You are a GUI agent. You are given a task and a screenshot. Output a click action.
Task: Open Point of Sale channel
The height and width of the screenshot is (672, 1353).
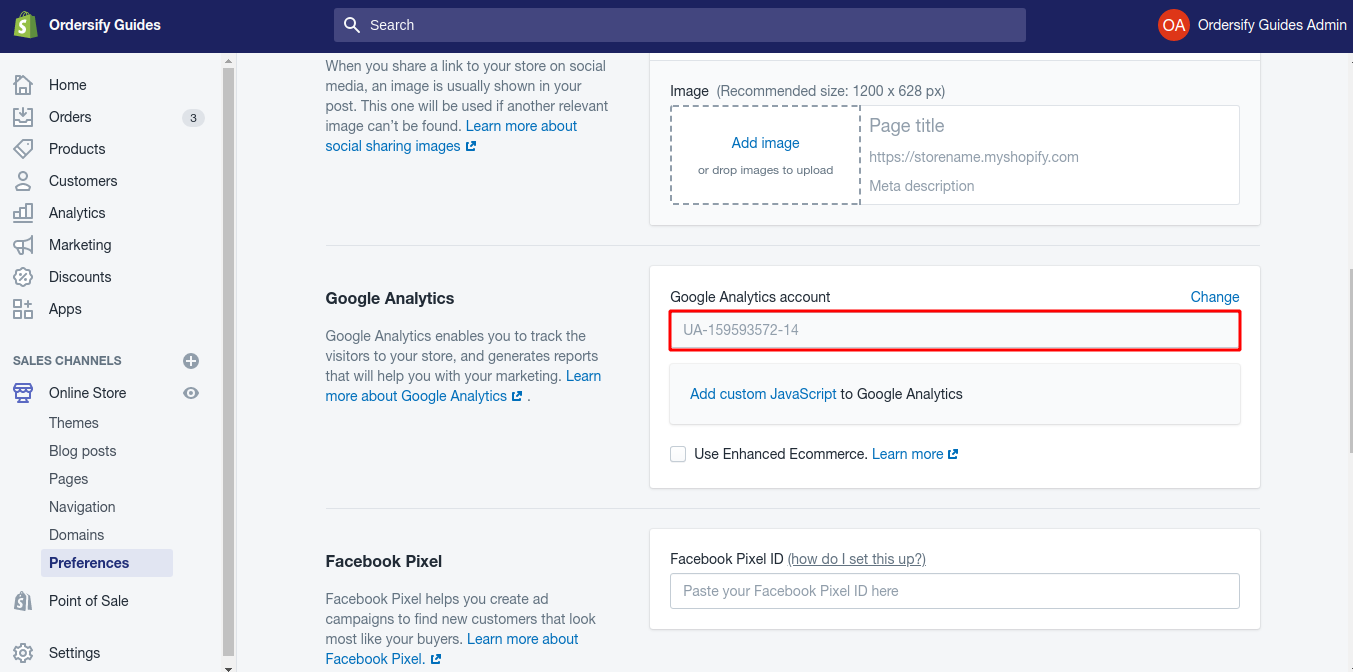click(x=89, y=601)
